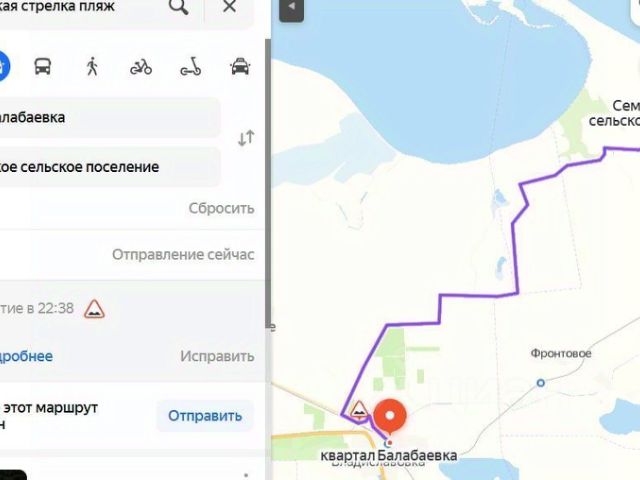Open the Отправление сейчас departure time selector
Viewport: 640px width, 480px height.
pyautogui.click(x=183, y=255)
